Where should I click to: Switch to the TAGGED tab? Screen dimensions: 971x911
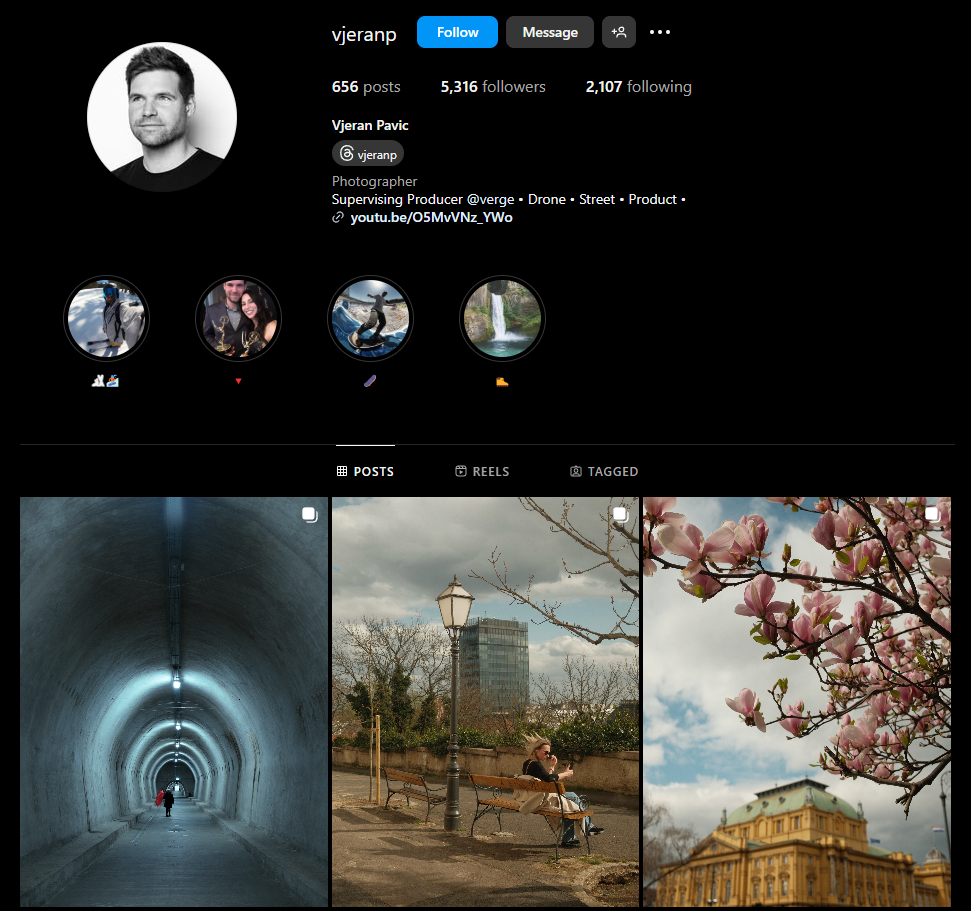tap(604, 471)
